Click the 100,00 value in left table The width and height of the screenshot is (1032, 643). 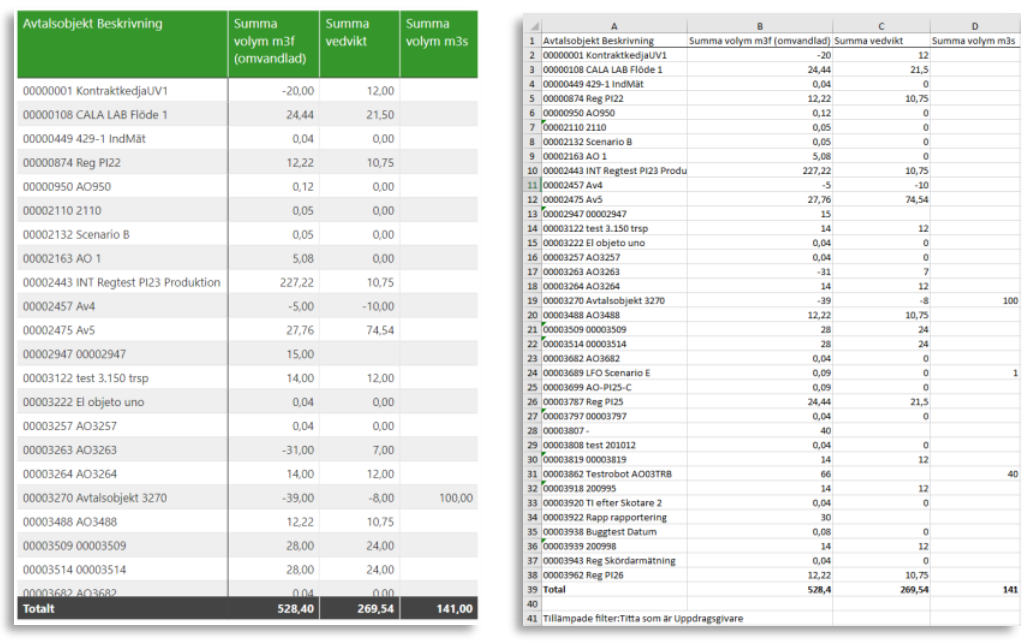(x=454, y=498)
